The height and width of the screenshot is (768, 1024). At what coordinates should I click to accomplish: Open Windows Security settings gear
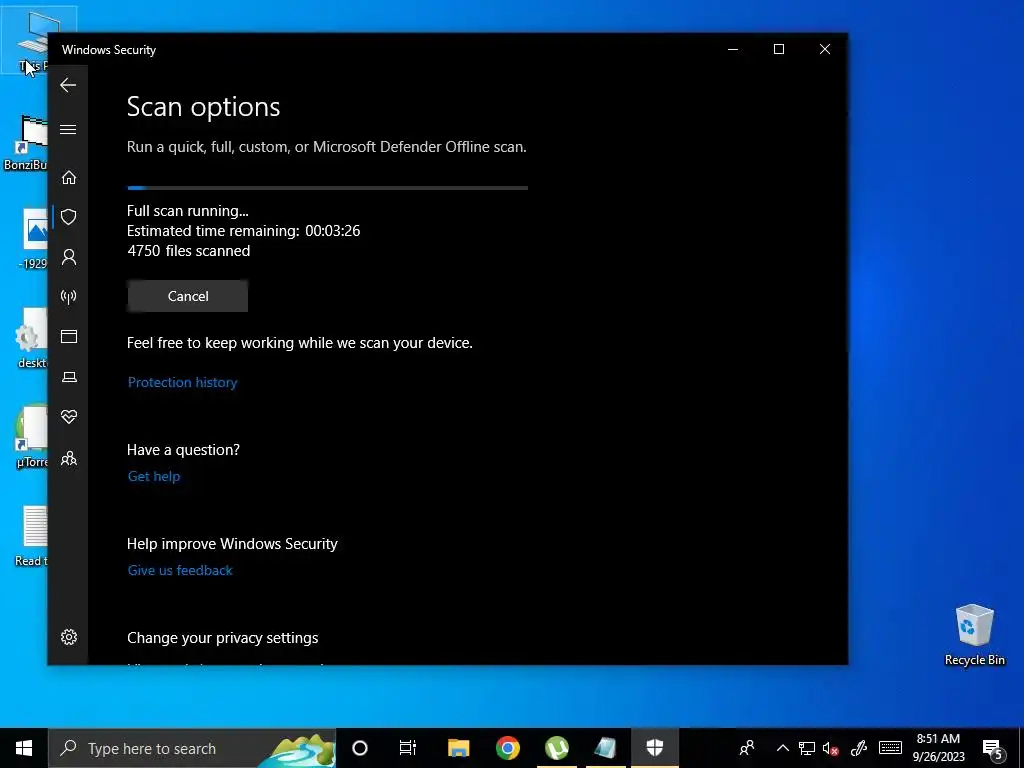(69, 637)
